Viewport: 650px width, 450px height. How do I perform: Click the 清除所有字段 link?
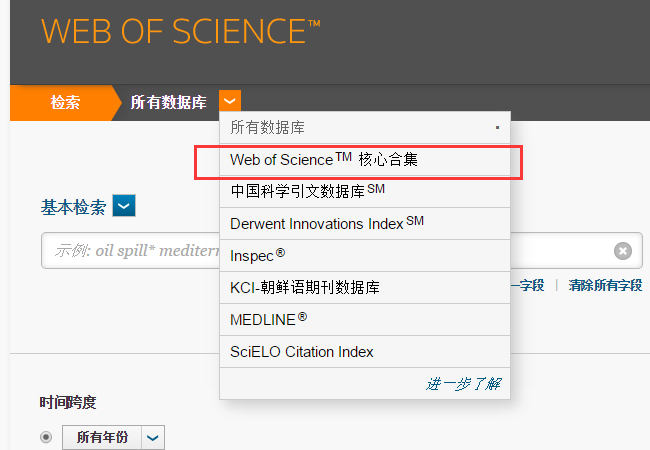(x=605, y=285)
